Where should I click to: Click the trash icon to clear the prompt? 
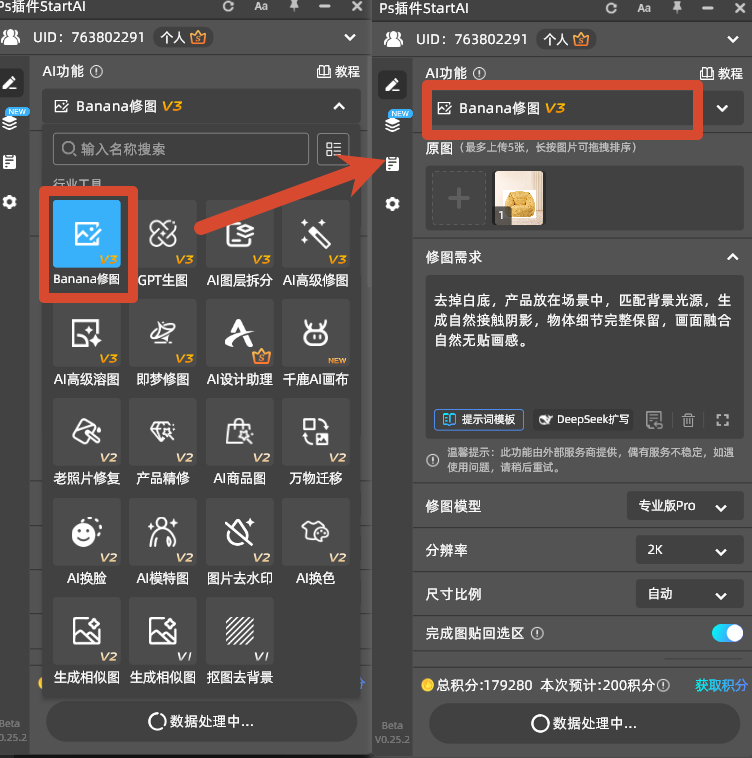pyautogui.click(x=688, y=420)
